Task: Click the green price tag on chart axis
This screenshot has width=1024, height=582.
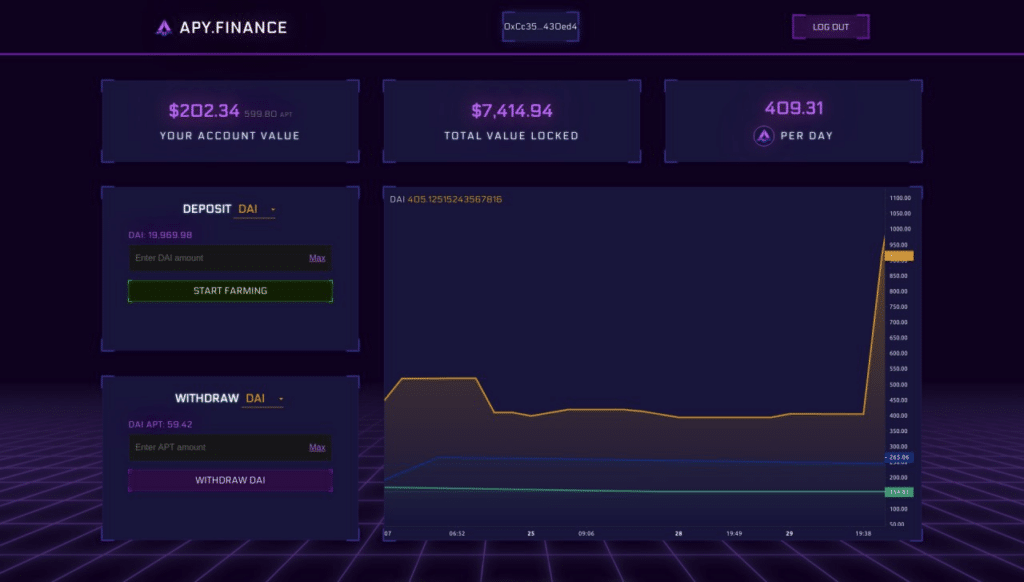Action: [x=899, y=492]
